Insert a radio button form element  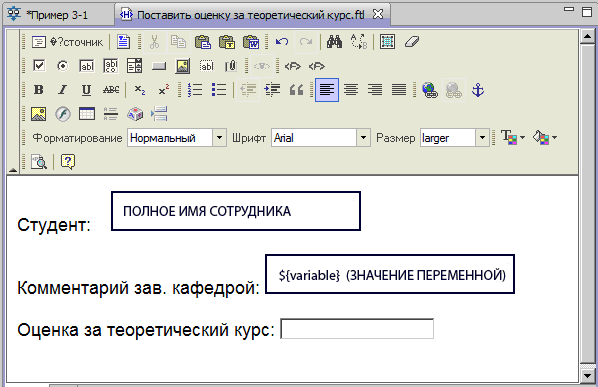point(63,66)
